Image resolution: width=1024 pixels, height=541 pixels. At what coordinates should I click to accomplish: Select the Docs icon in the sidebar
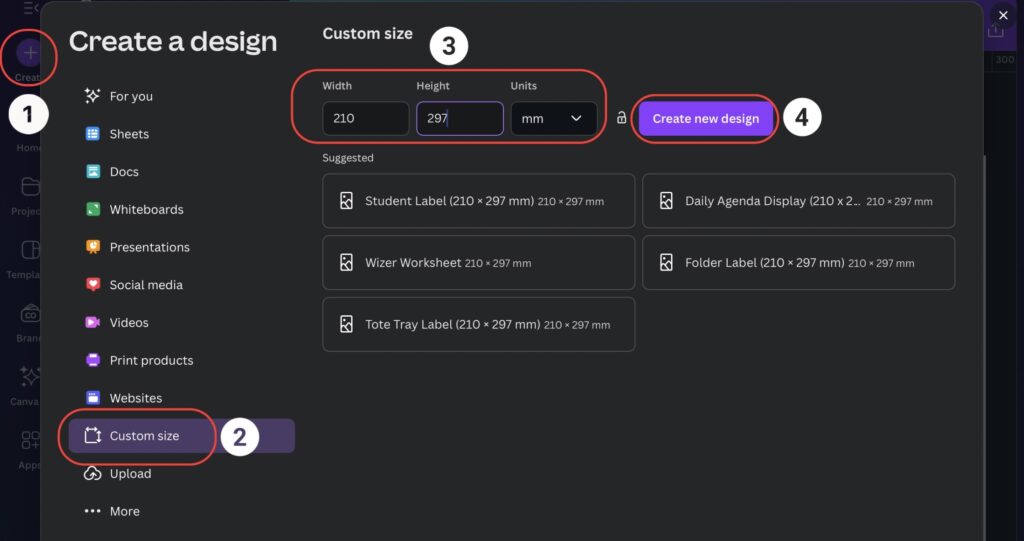tap(93, 172)
